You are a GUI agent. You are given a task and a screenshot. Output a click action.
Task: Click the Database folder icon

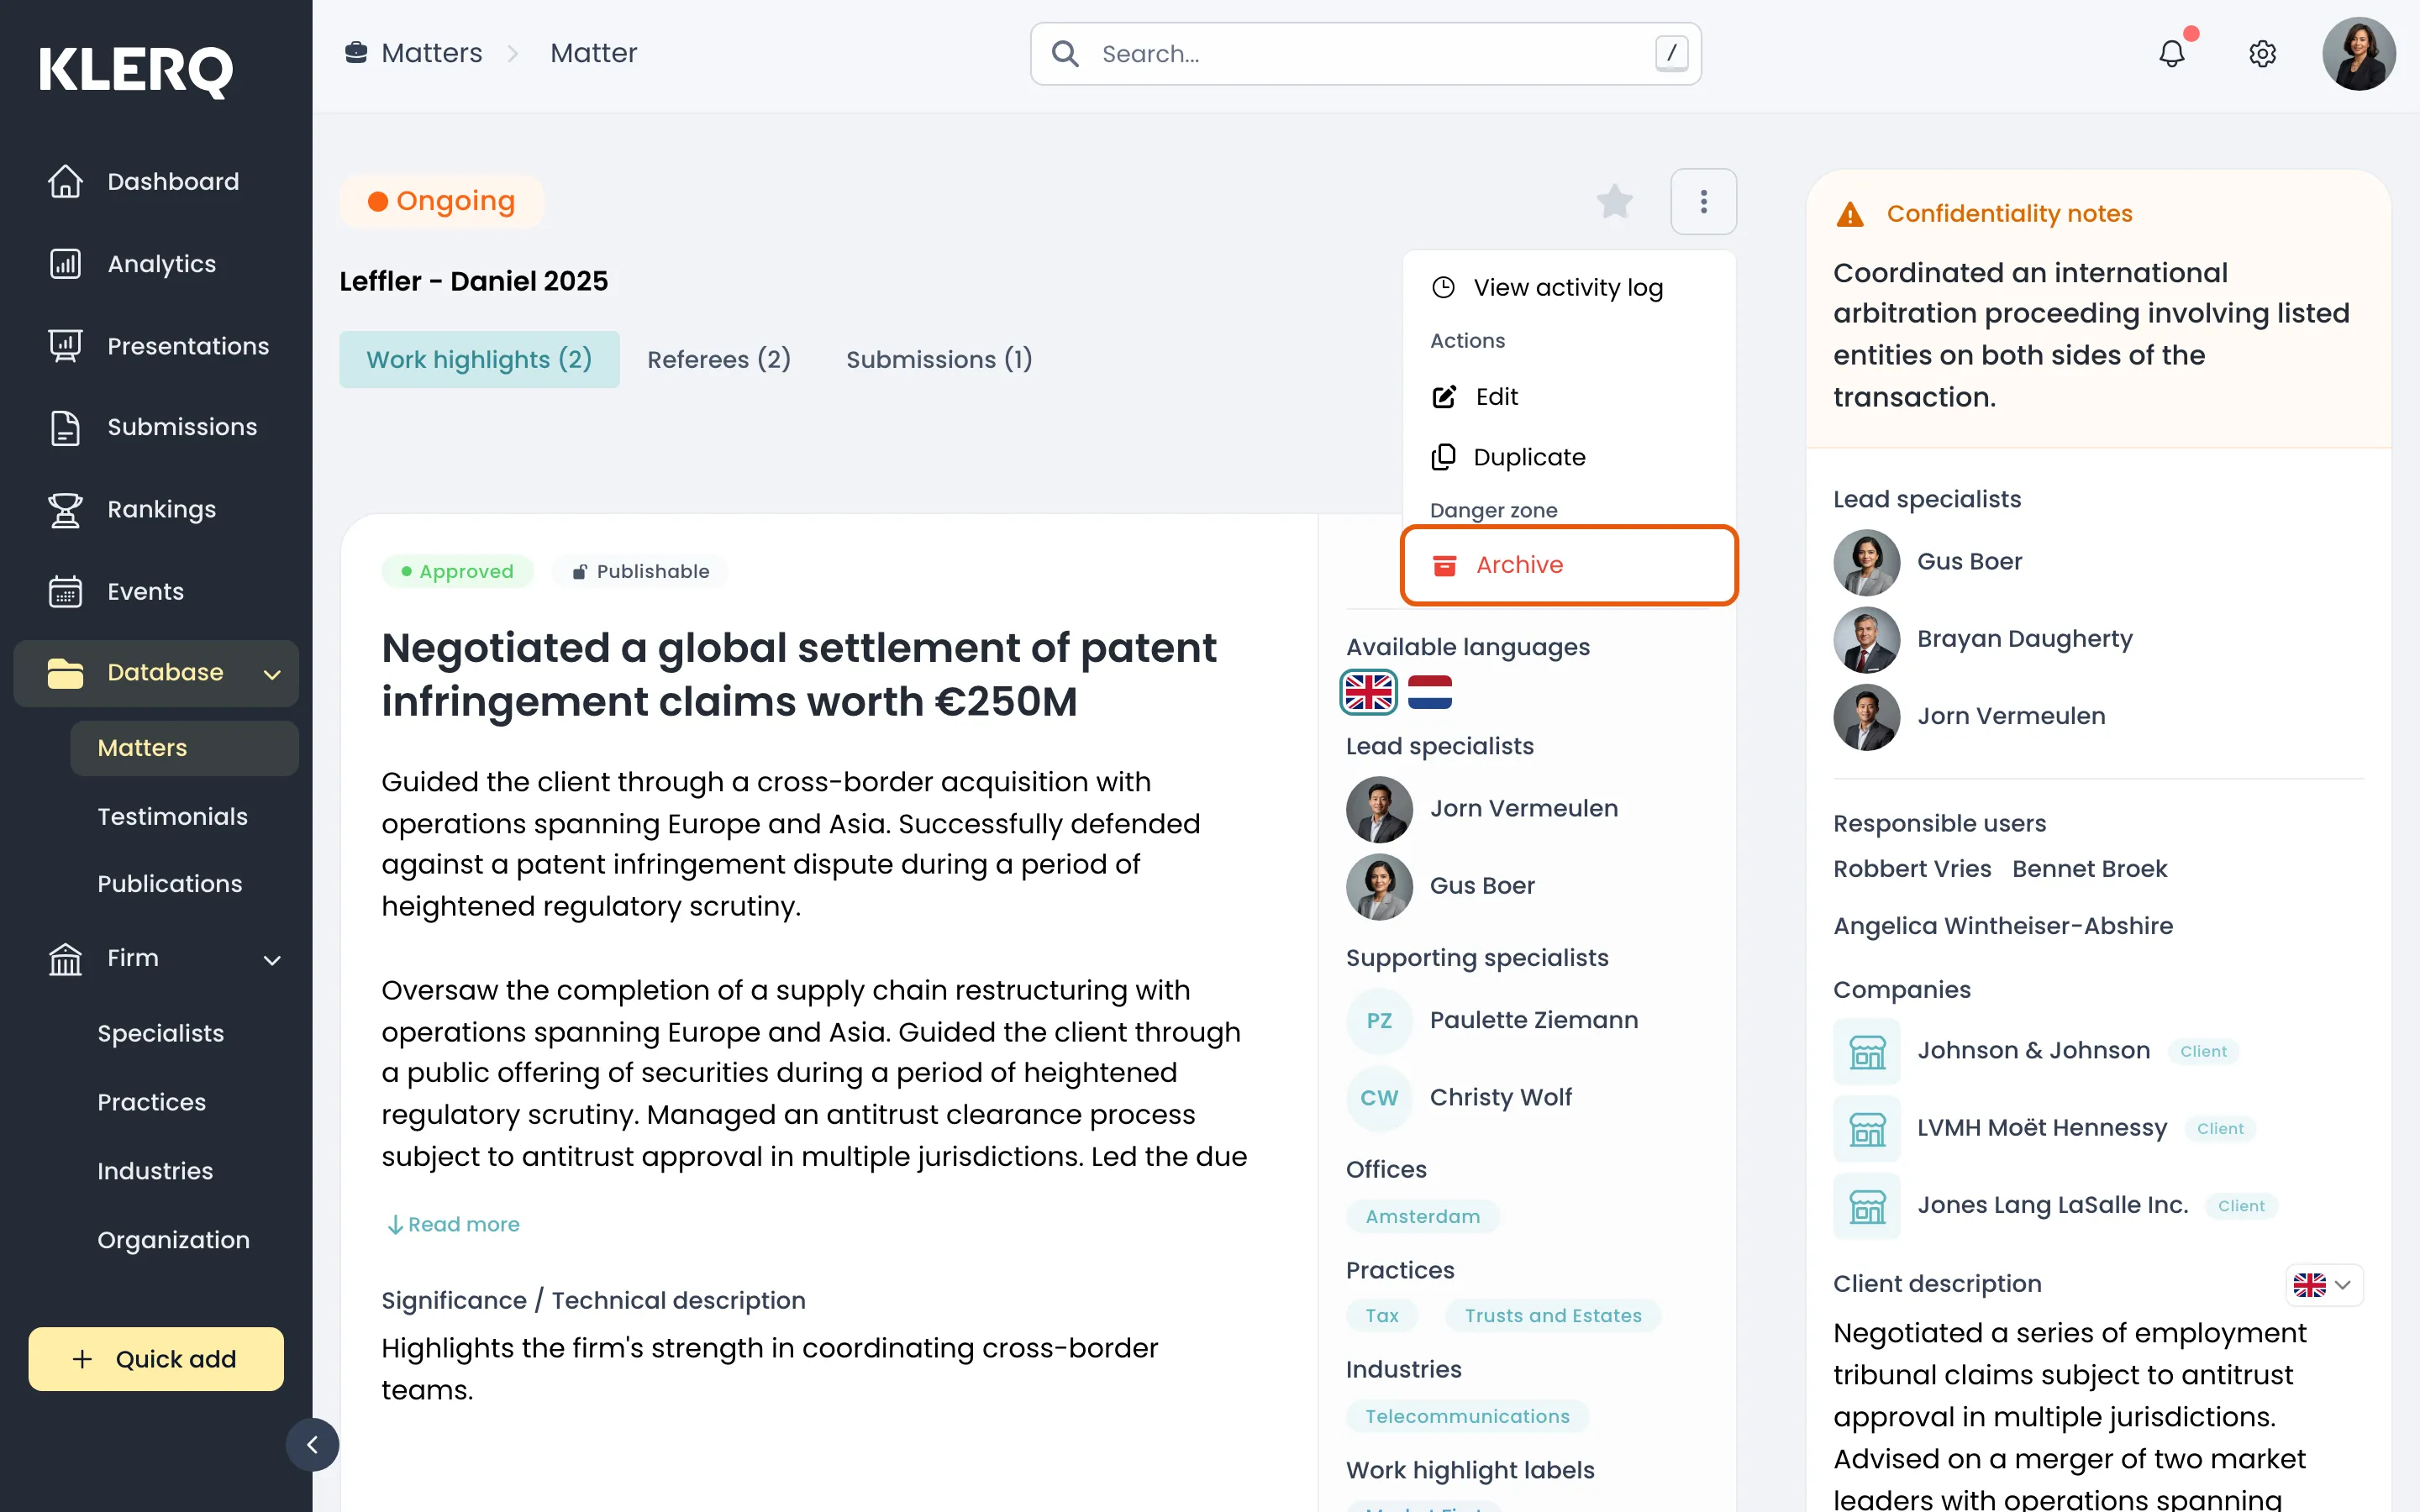[65, 673]
